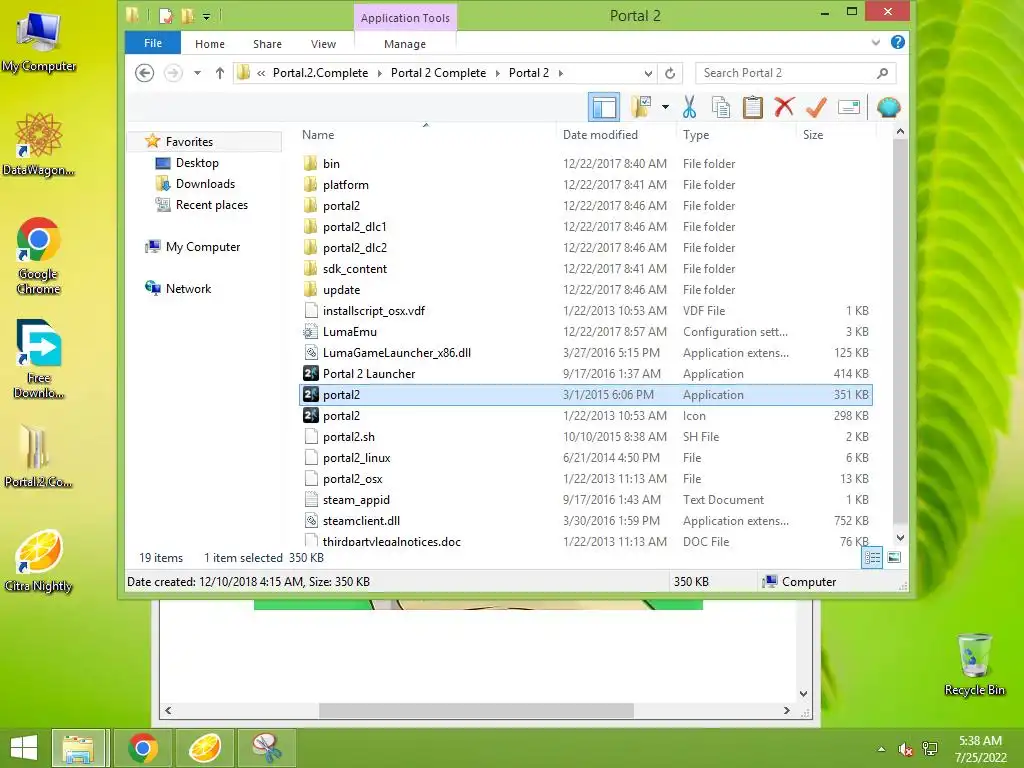Click the file list scroll down arrow
Image resolution: width=1024 pixels, height=768 pixels.
(x=900, y=537)
